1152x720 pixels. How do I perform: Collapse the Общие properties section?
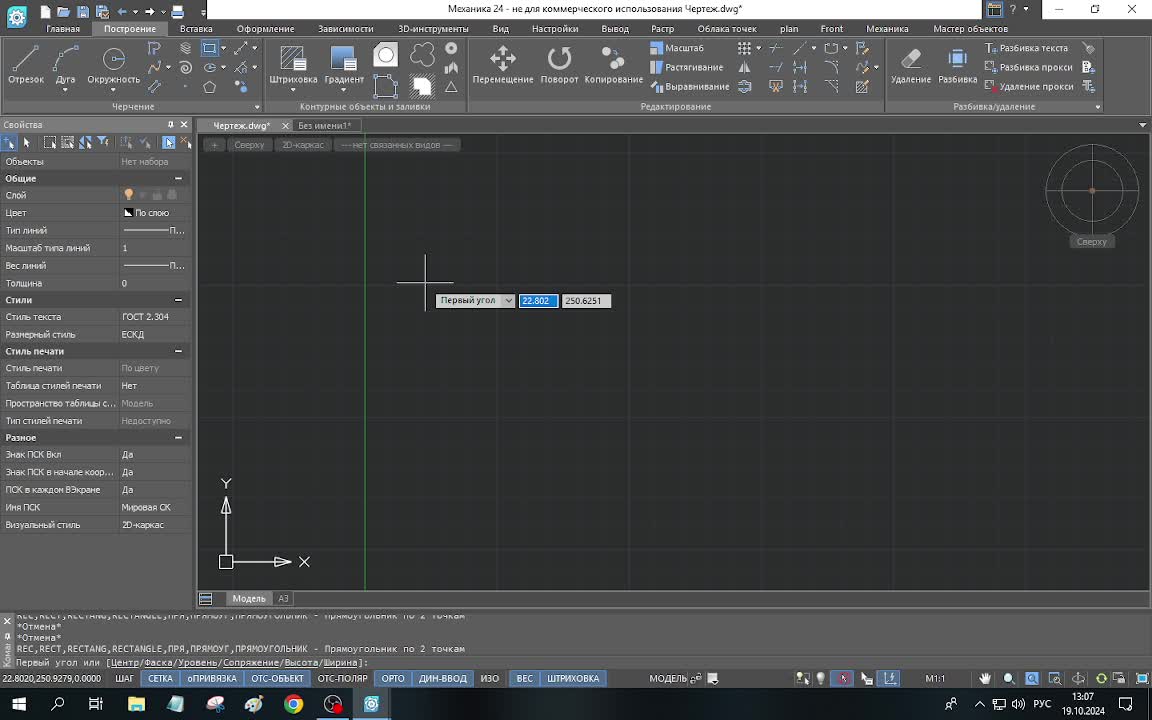(x=178, y=179)
